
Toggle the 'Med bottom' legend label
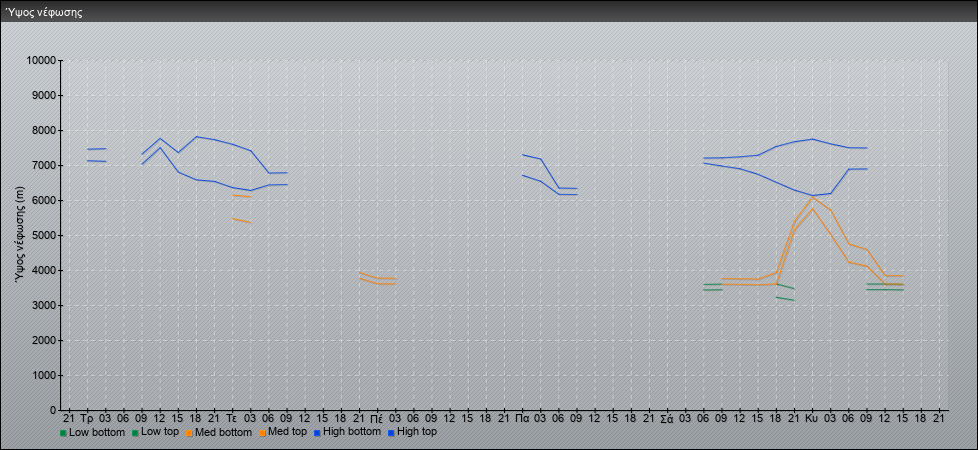[222, 432]
